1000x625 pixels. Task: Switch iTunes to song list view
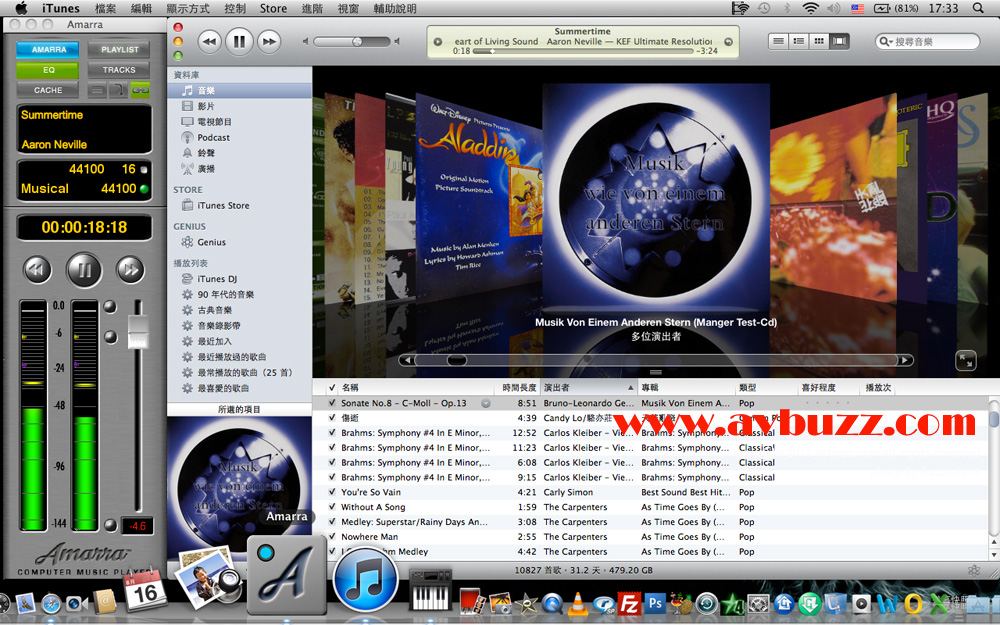point(778,41)
